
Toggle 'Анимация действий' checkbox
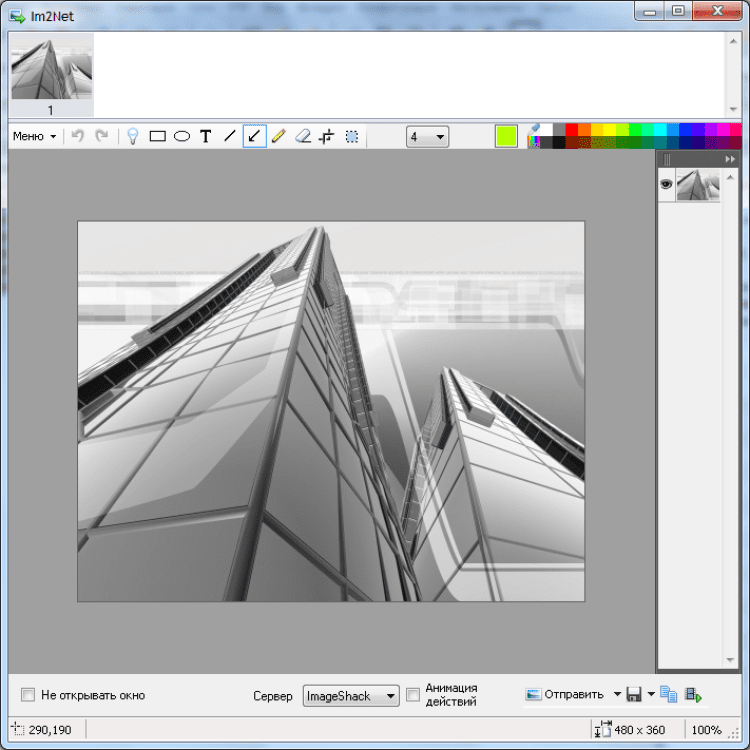point(413,695)
